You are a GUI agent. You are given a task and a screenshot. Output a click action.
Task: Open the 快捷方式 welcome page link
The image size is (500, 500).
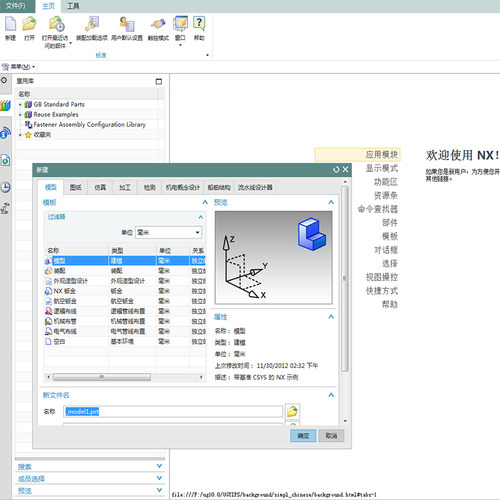[382, 291]
